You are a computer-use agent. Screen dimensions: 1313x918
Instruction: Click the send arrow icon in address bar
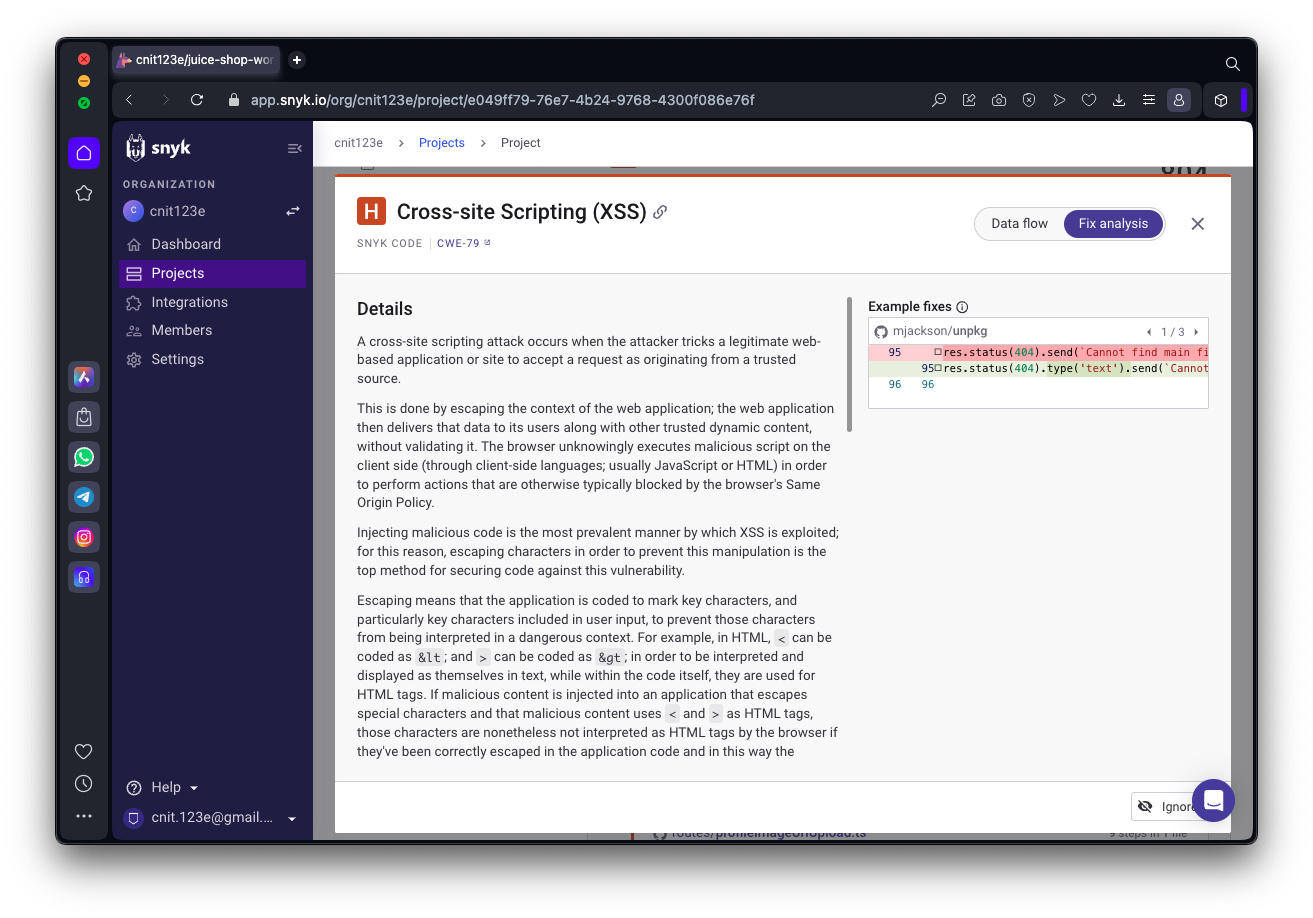click(1059, 100)
